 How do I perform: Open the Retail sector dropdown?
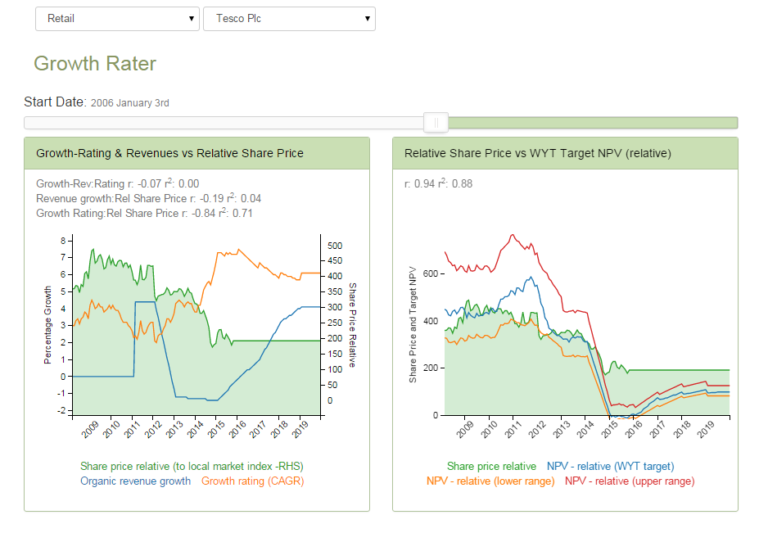[x=115, y=18]
